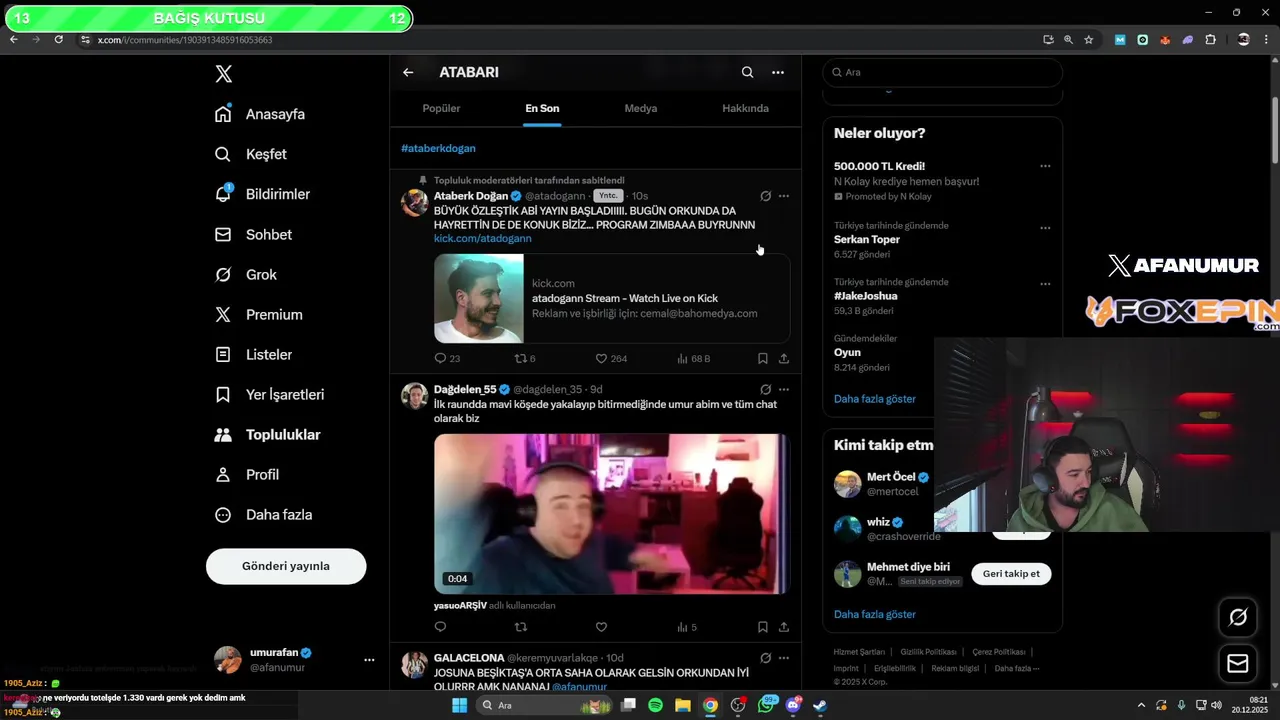Open more menu on Dağdelen_55 post

click(x=784, y=389)
